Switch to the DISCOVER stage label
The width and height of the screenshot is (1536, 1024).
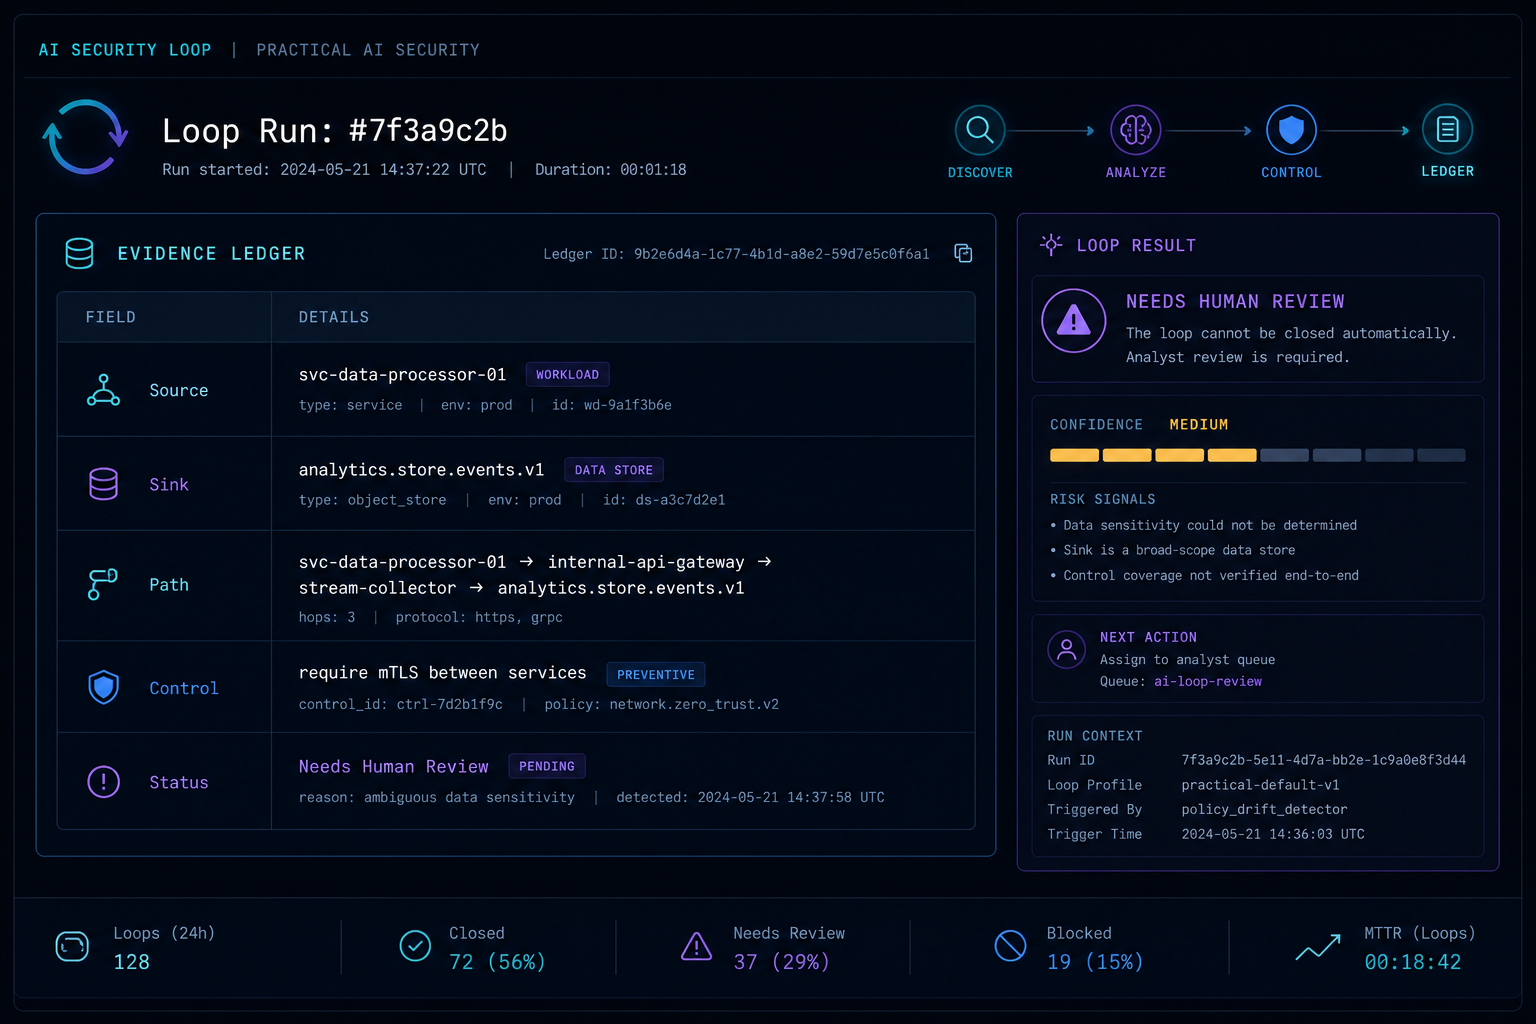[980, 172]
